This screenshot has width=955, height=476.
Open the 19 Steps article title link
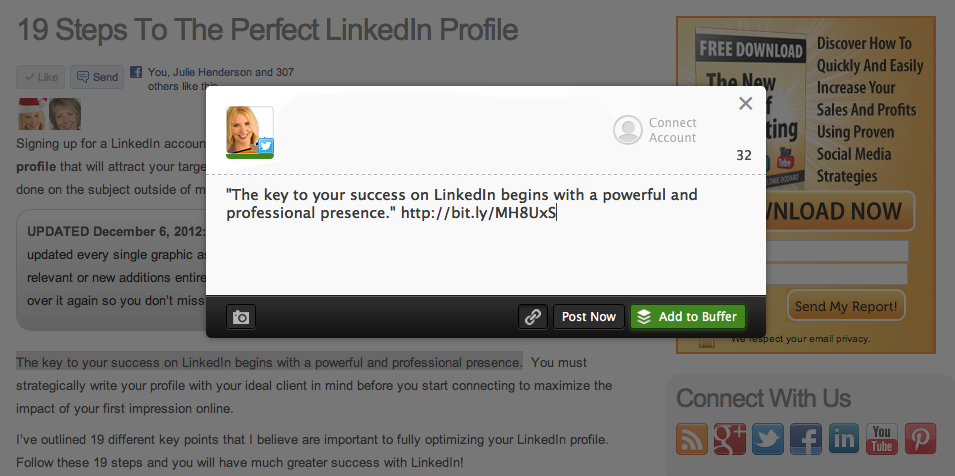pyautogui.click(x=267, y=29)
